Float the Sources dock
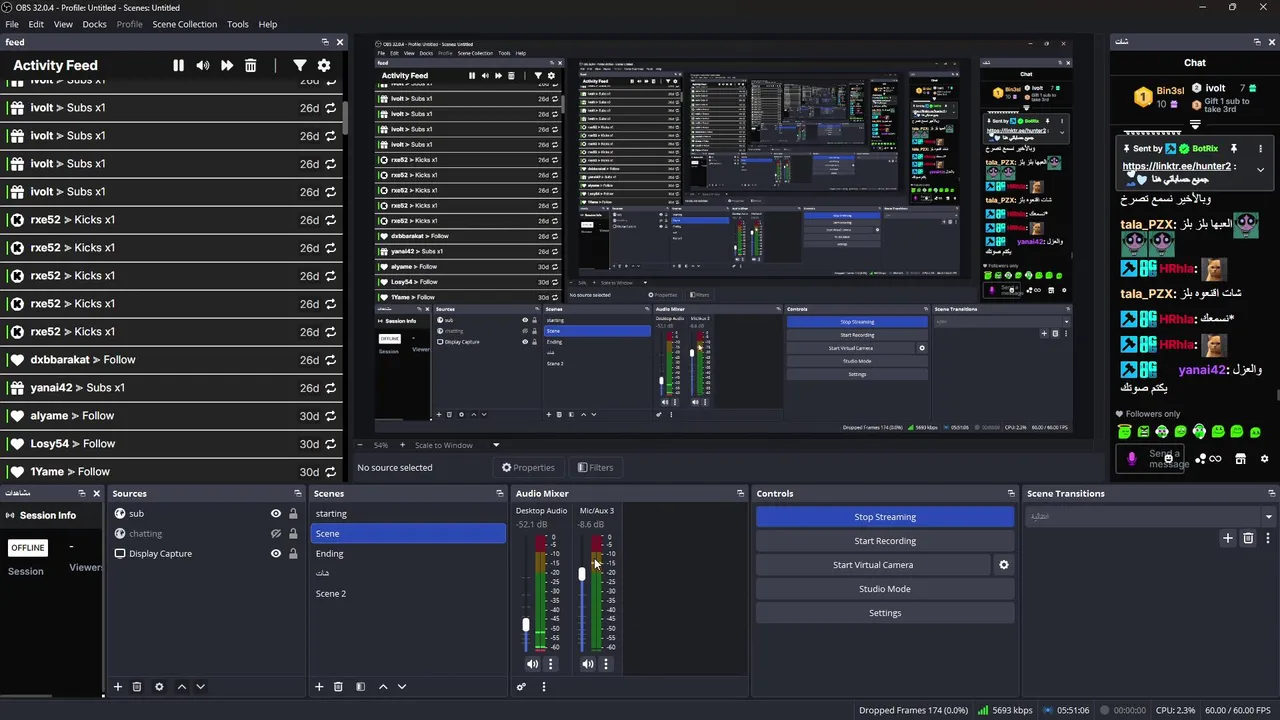This screenshot has height=720, width=1280. click(x=297, y=493)
